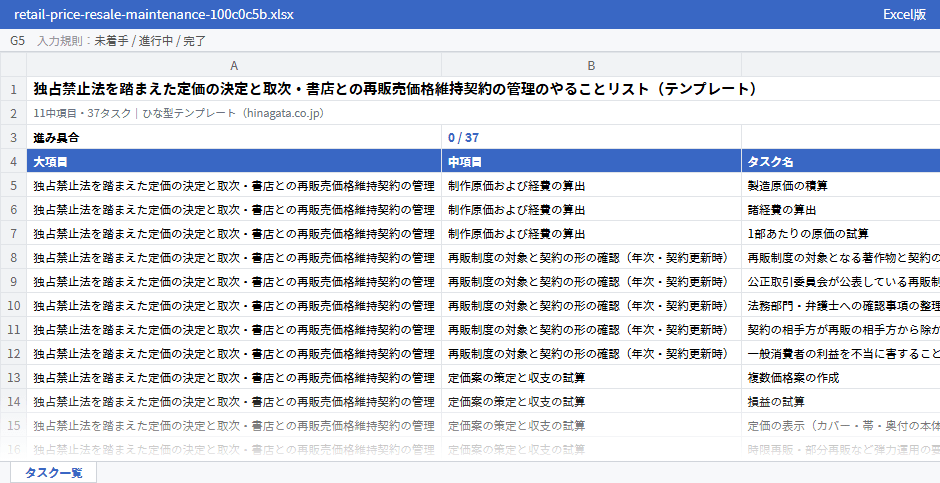Click the G5 cell reference box
The image size is (940, 483).
(17, 41)
